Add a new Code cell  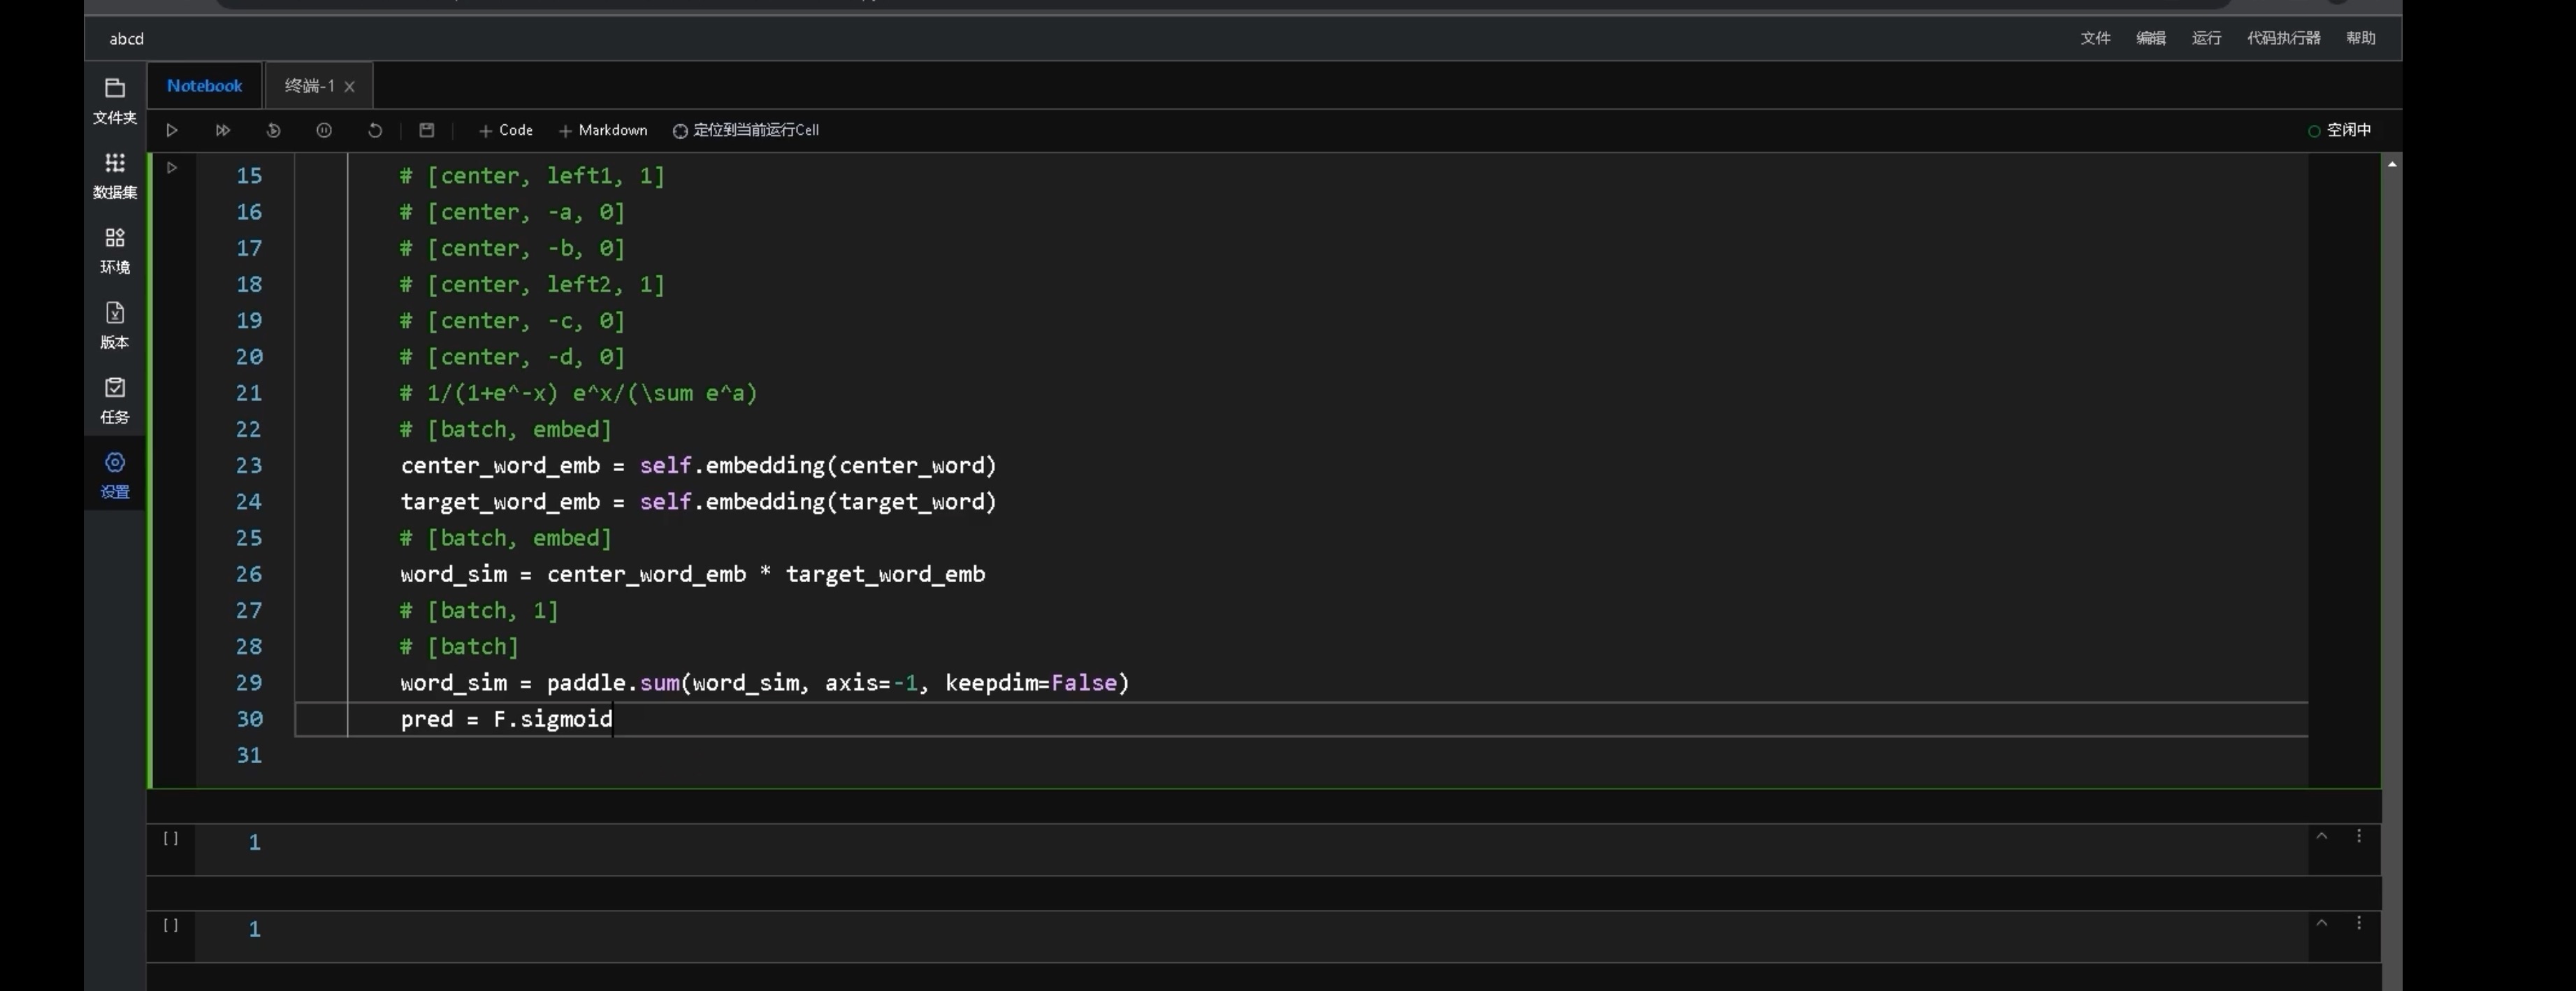click(x=506, y=130)
